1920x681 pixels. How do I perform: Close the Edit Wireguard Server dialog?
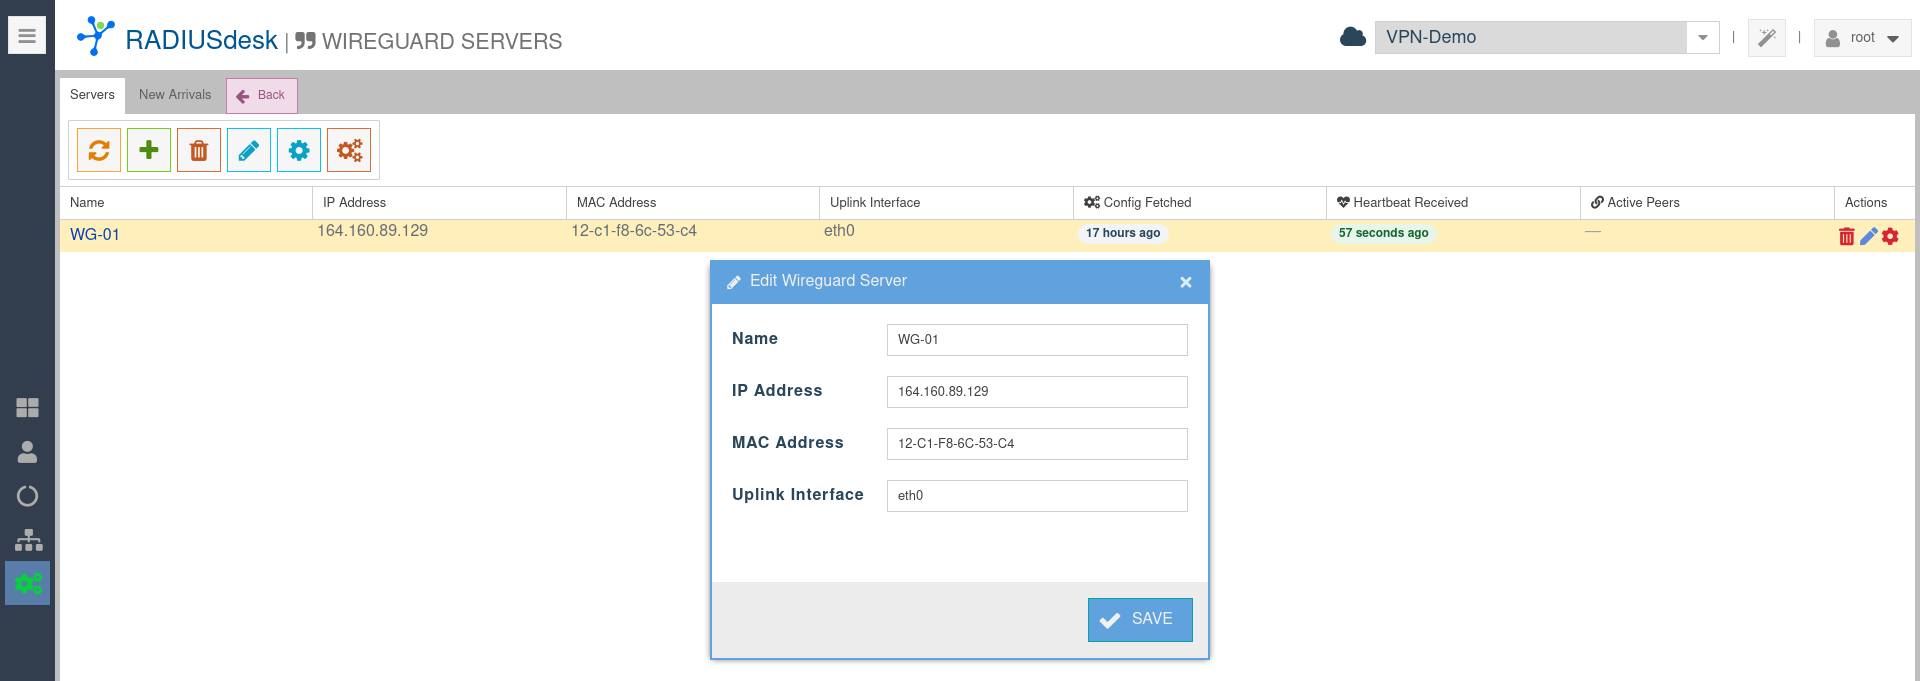click(1186, 282)
